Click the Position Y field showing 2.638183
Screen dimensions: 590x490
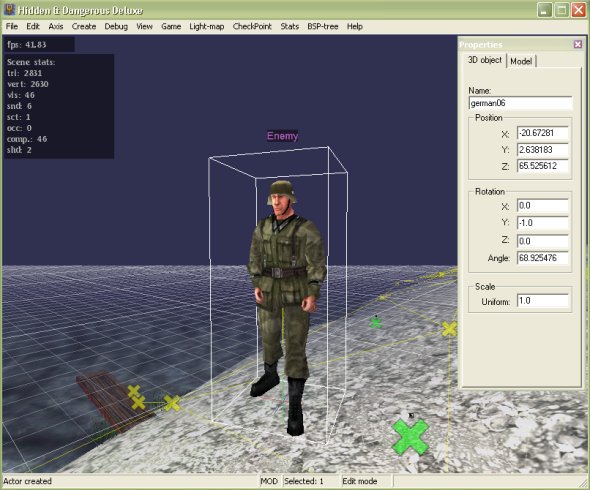[542, 150]
